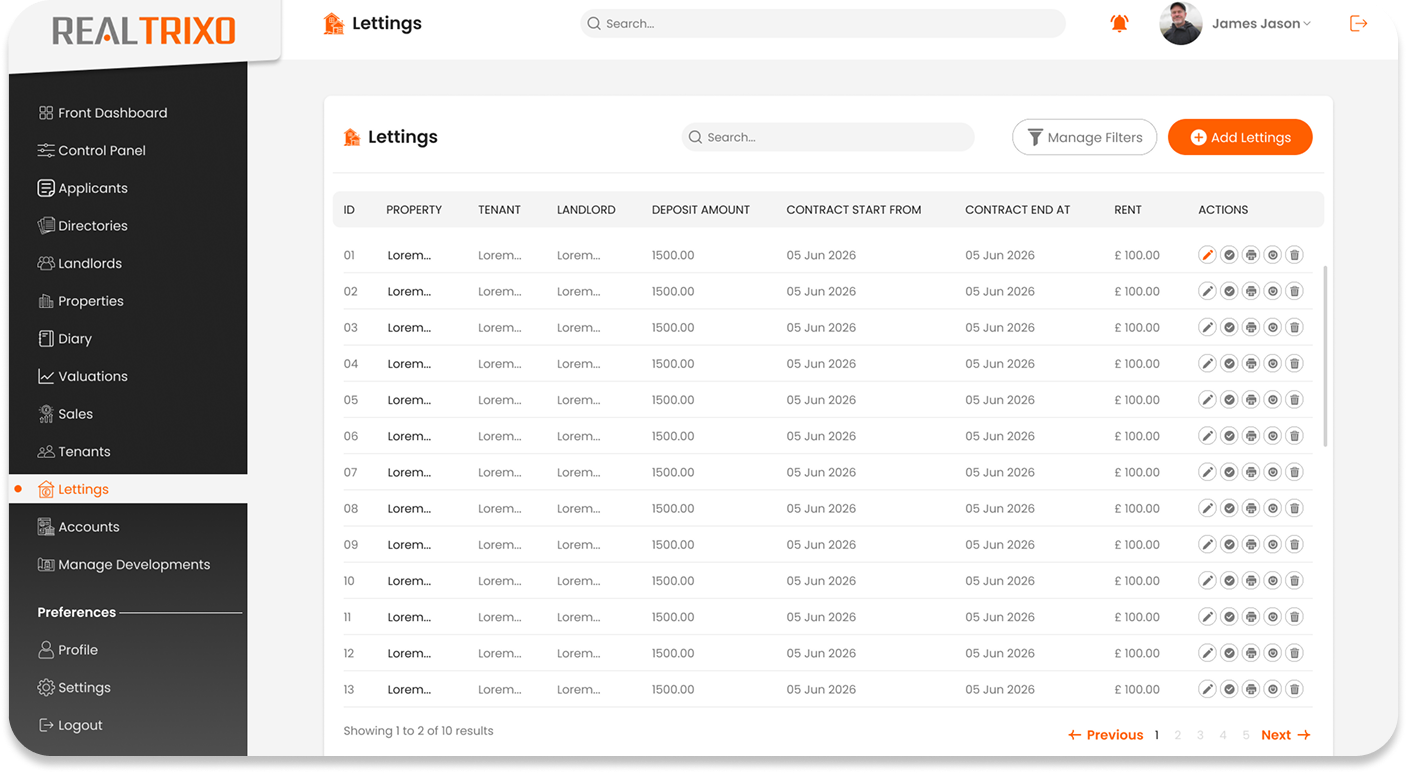Select page 5 in pagination
Image resolution: width=1407 pixels, height=774 pixels.
pyautogui.click(x=1246, y=735)
